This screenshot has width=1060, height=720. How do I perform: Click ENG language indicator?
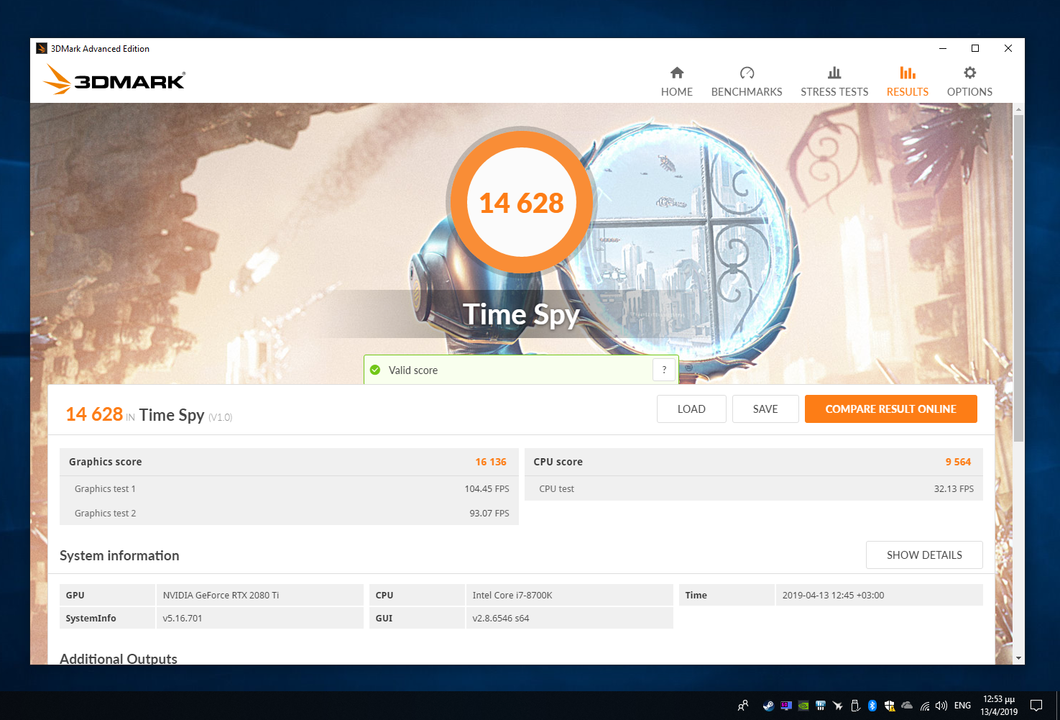tap(962, 705)
